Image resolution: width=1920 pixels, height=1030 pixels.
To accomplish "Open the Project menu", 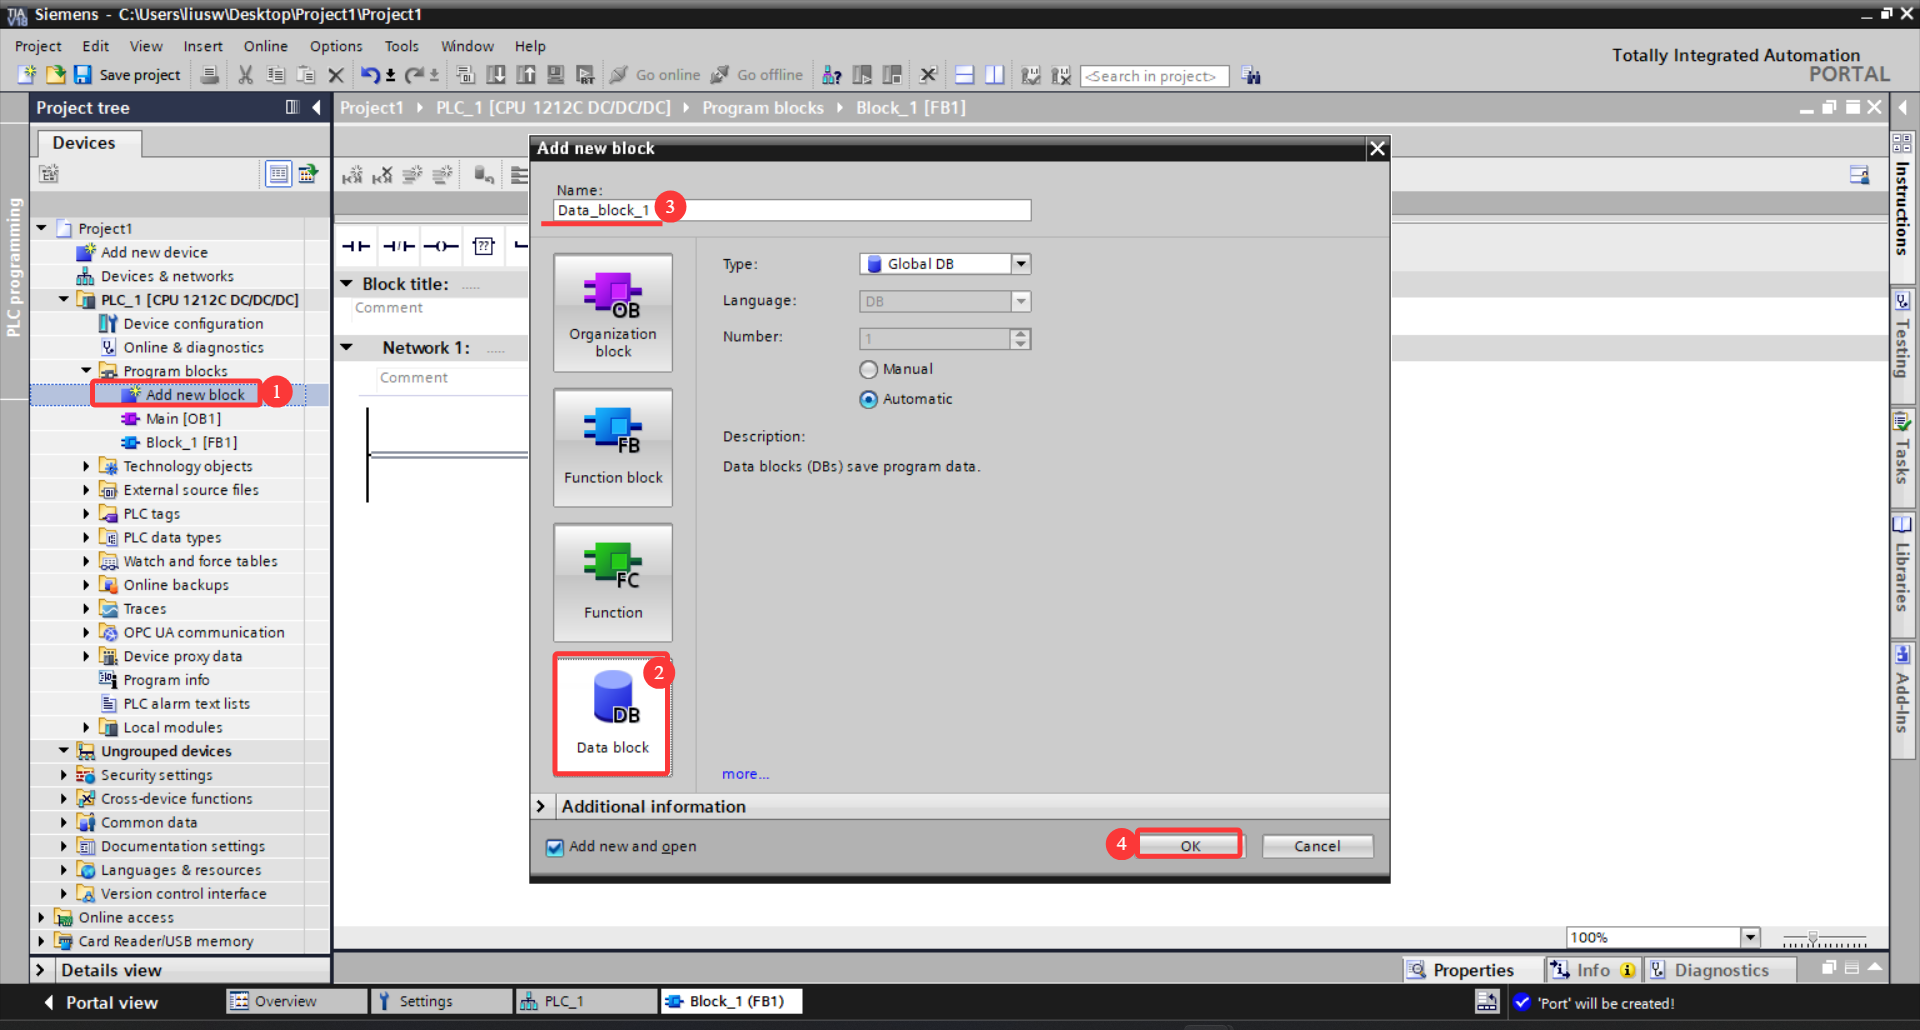I will tap(38, 46).
